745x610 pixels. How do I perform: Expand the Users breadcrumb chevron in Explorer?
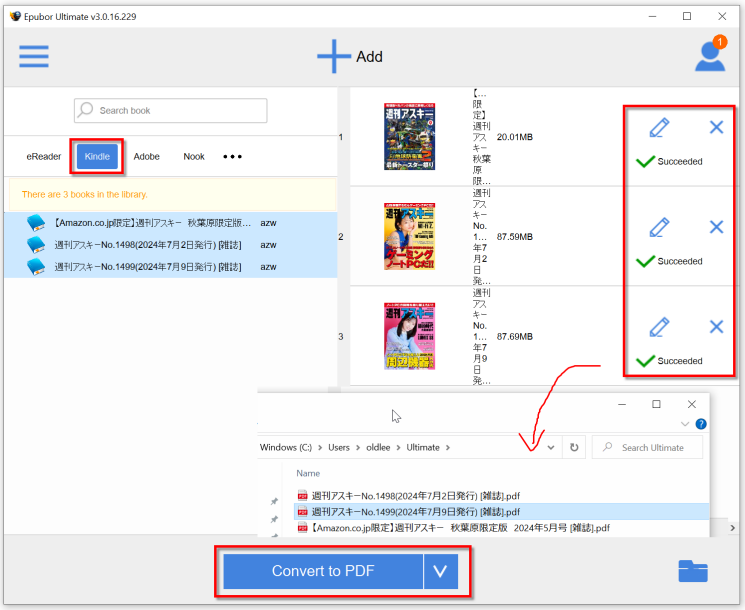click(x=358, y=448)
